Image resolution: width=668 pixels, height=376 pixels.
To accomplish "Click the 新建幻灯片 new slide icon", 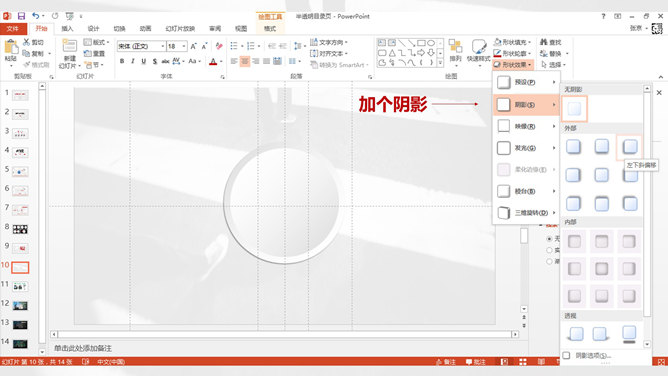I will point(69,46).
